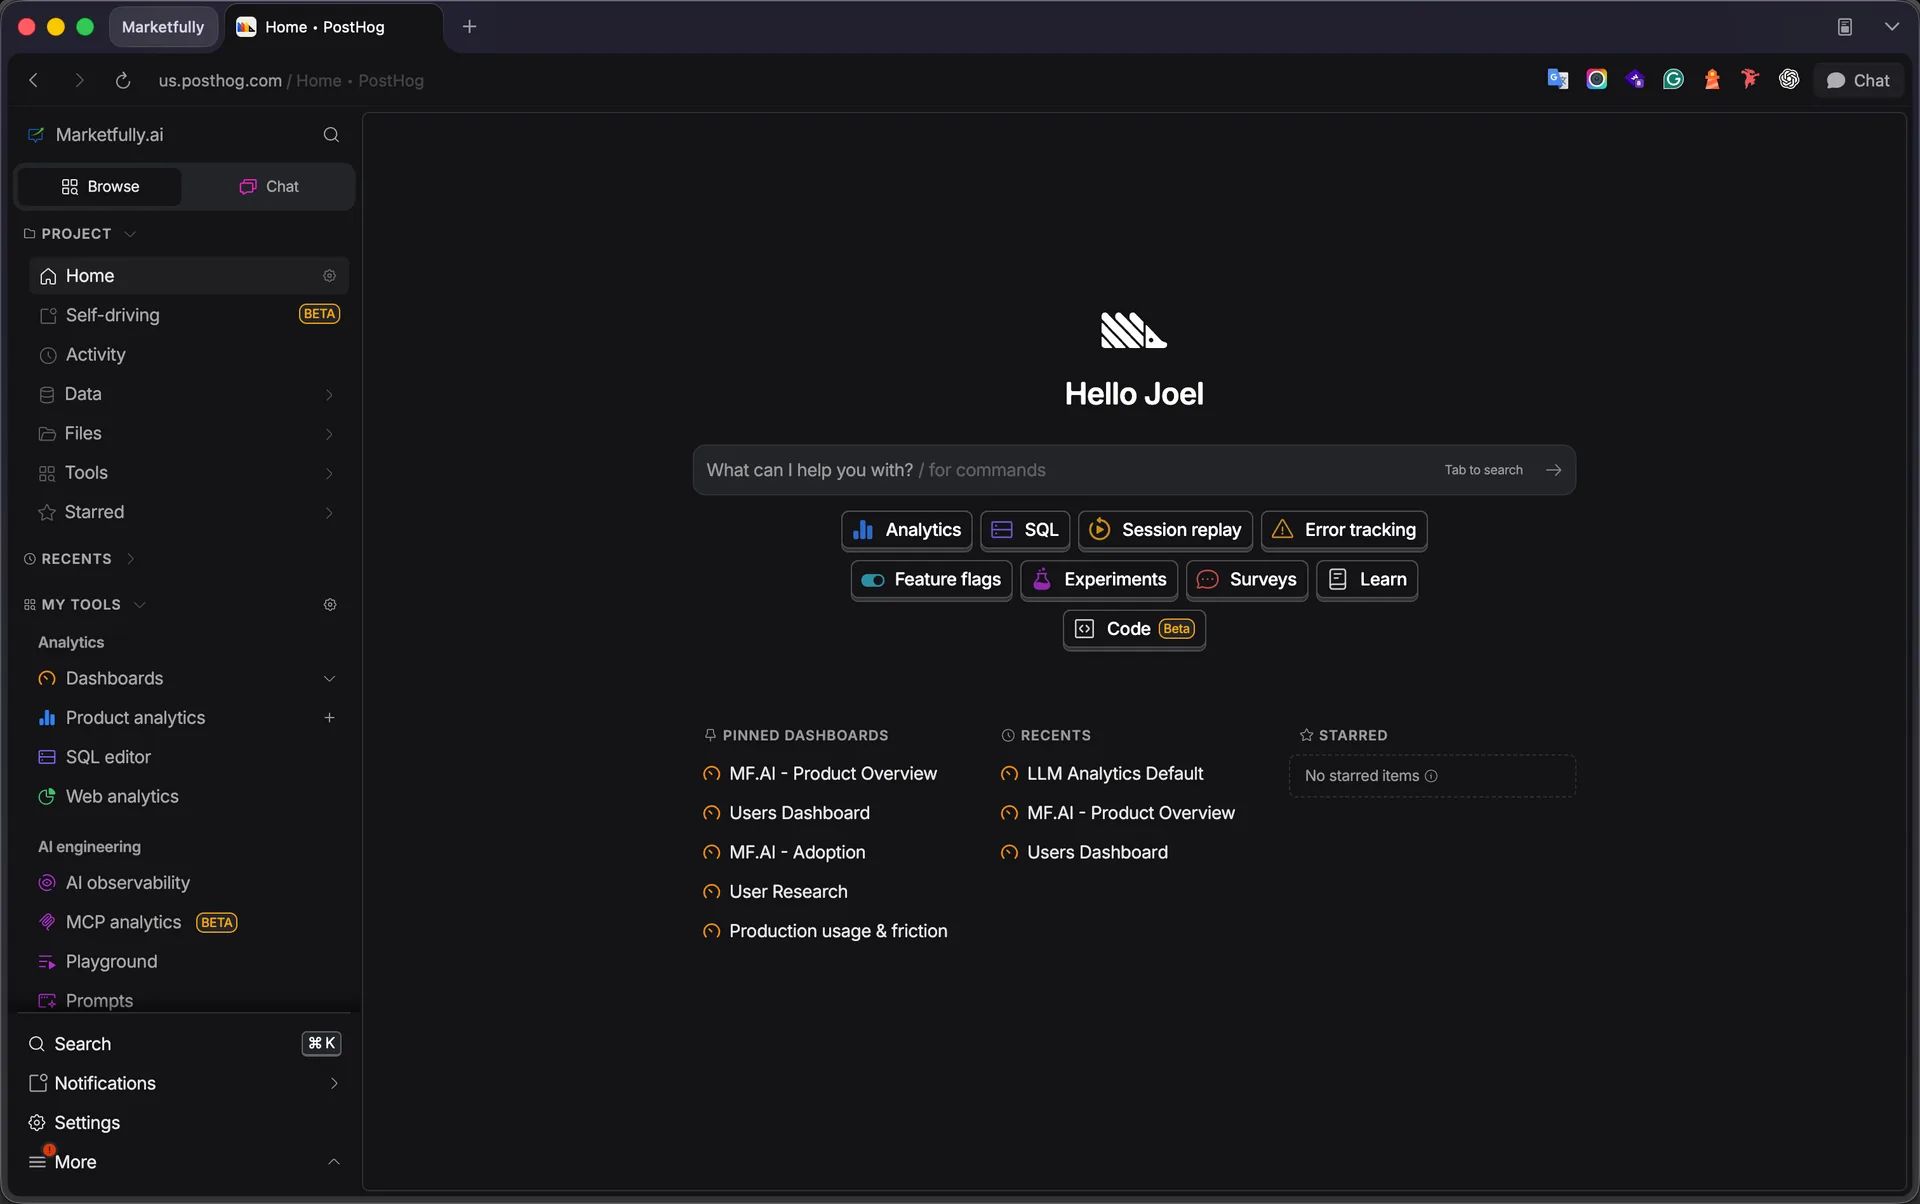Open a new browser tab with plus
Viewport: 1920px width, 1204px height.
(469, 27)
